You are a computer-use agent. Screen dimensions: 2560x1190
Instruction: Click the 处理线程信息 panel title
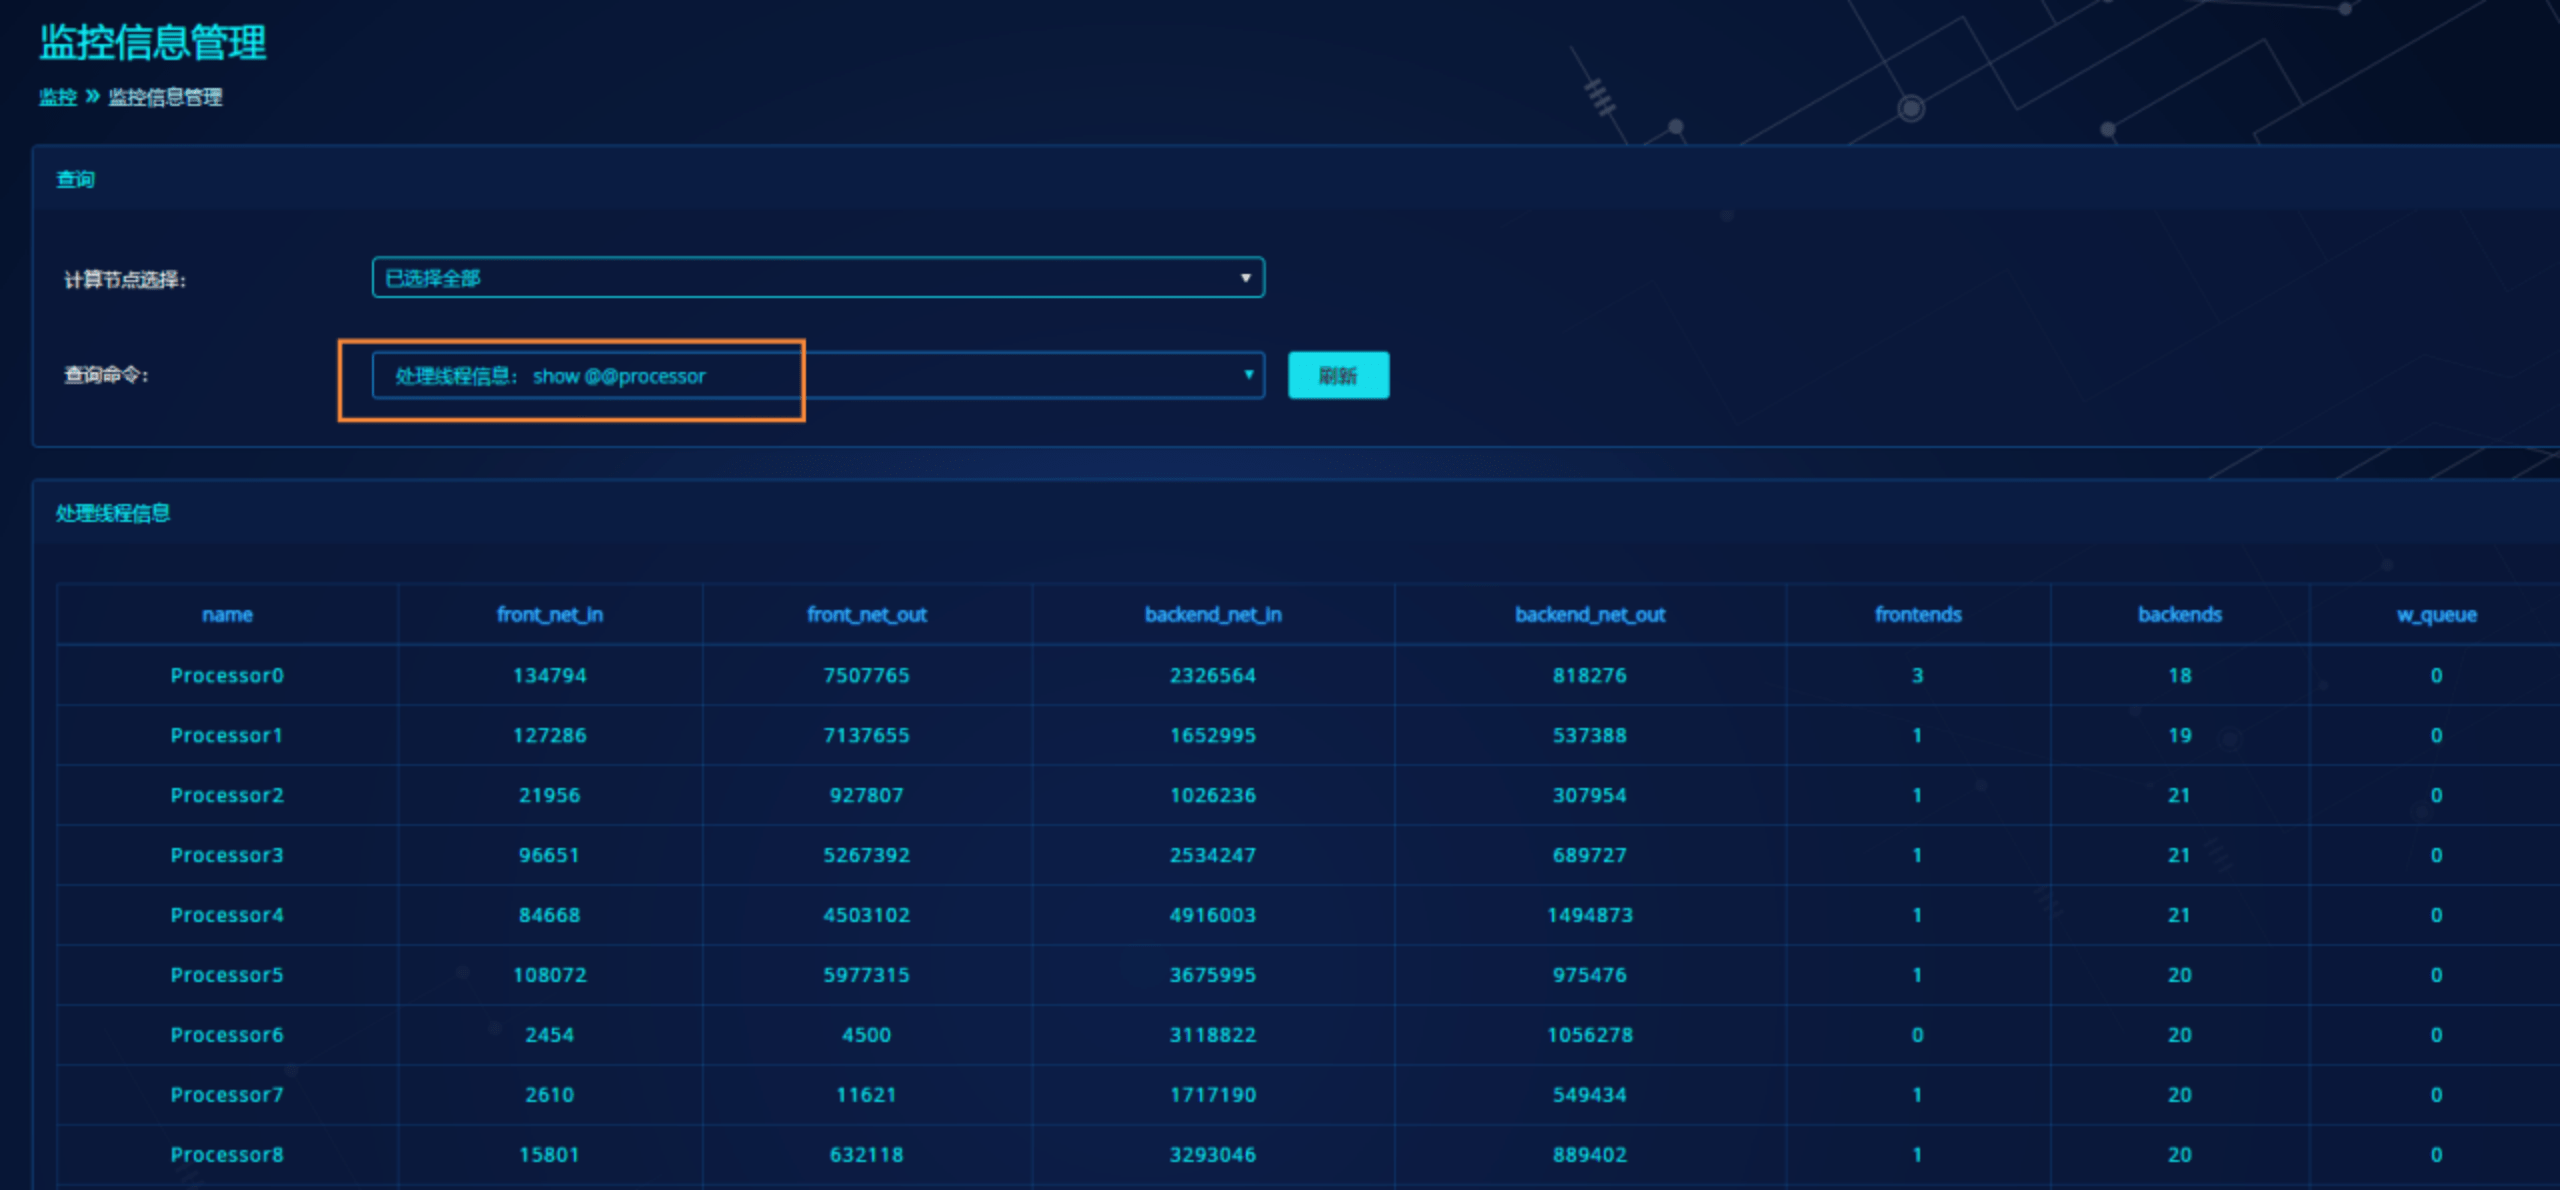tap(113, 513)
